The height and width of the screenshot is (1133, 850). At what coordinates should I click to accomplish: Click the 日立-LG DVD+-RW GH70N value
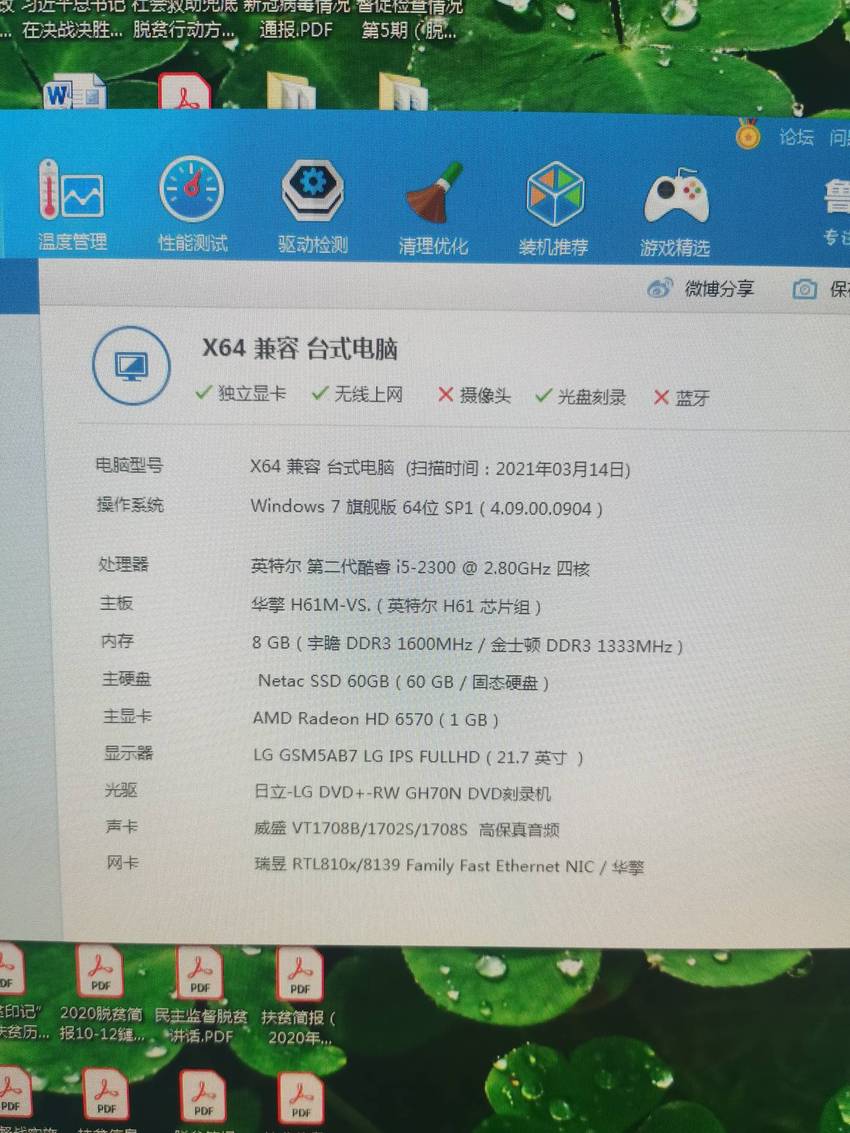(403, 793)
